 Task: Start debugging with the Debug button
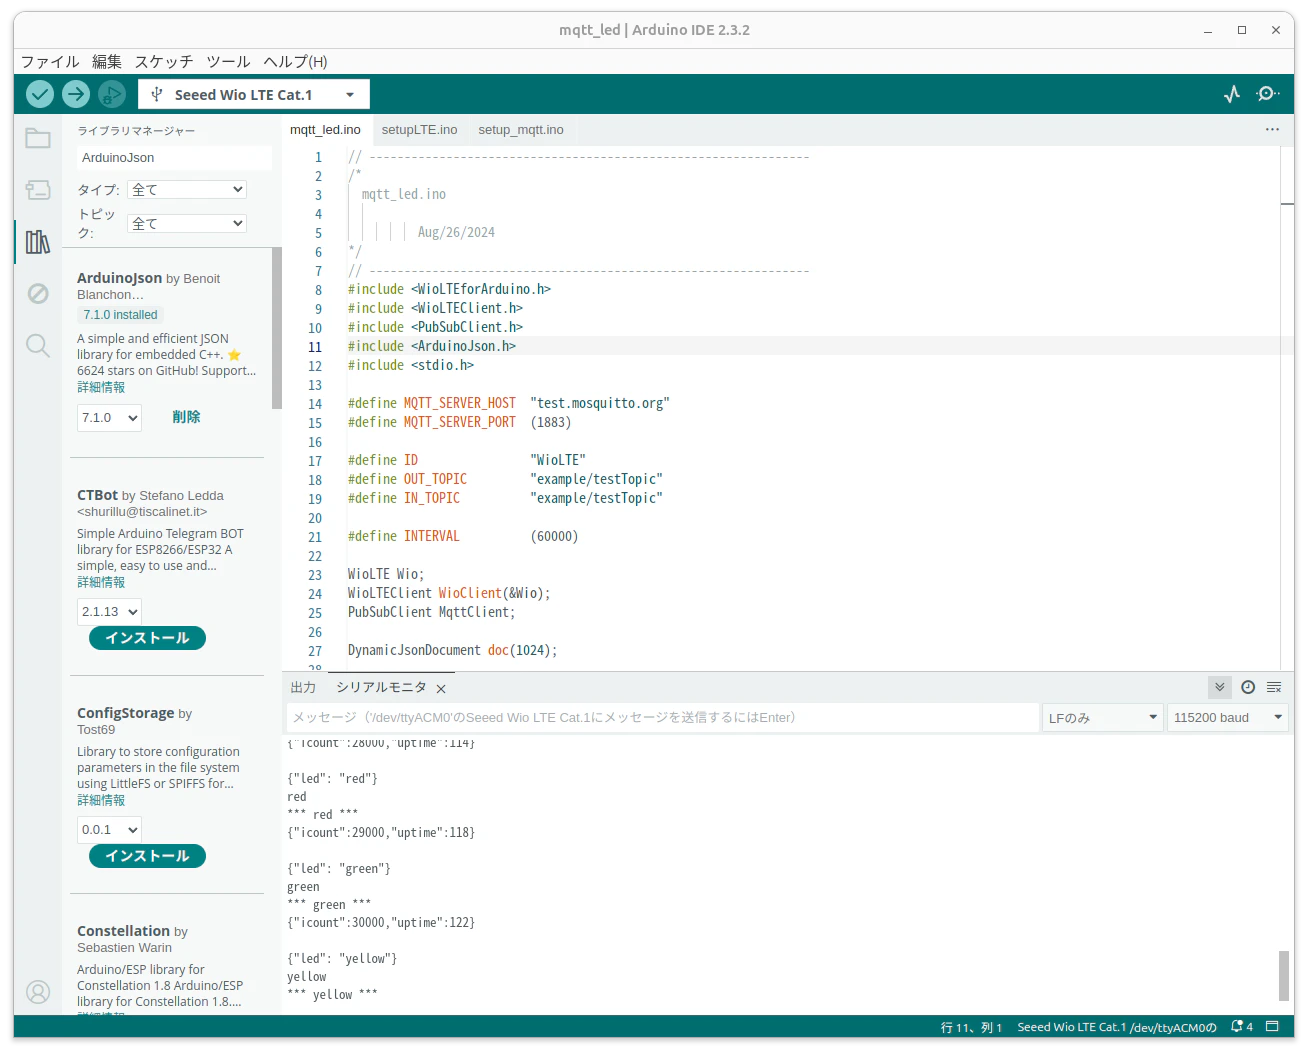tap(112, 94)
